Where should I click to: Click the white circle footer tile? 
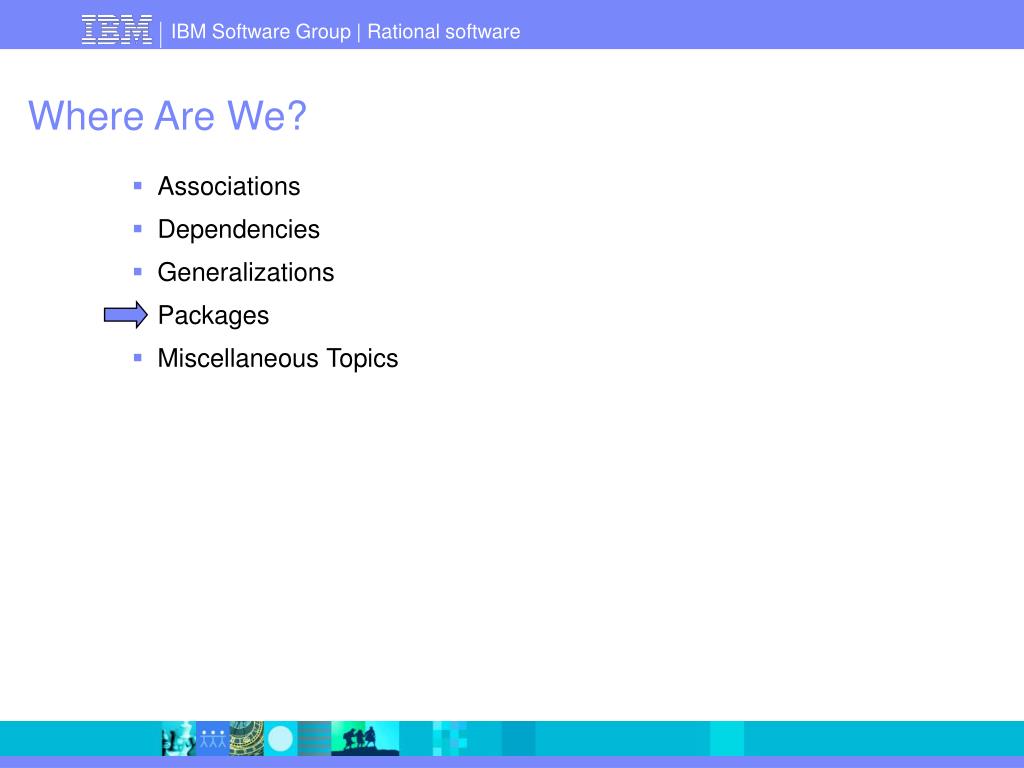(x=281, y=739)
